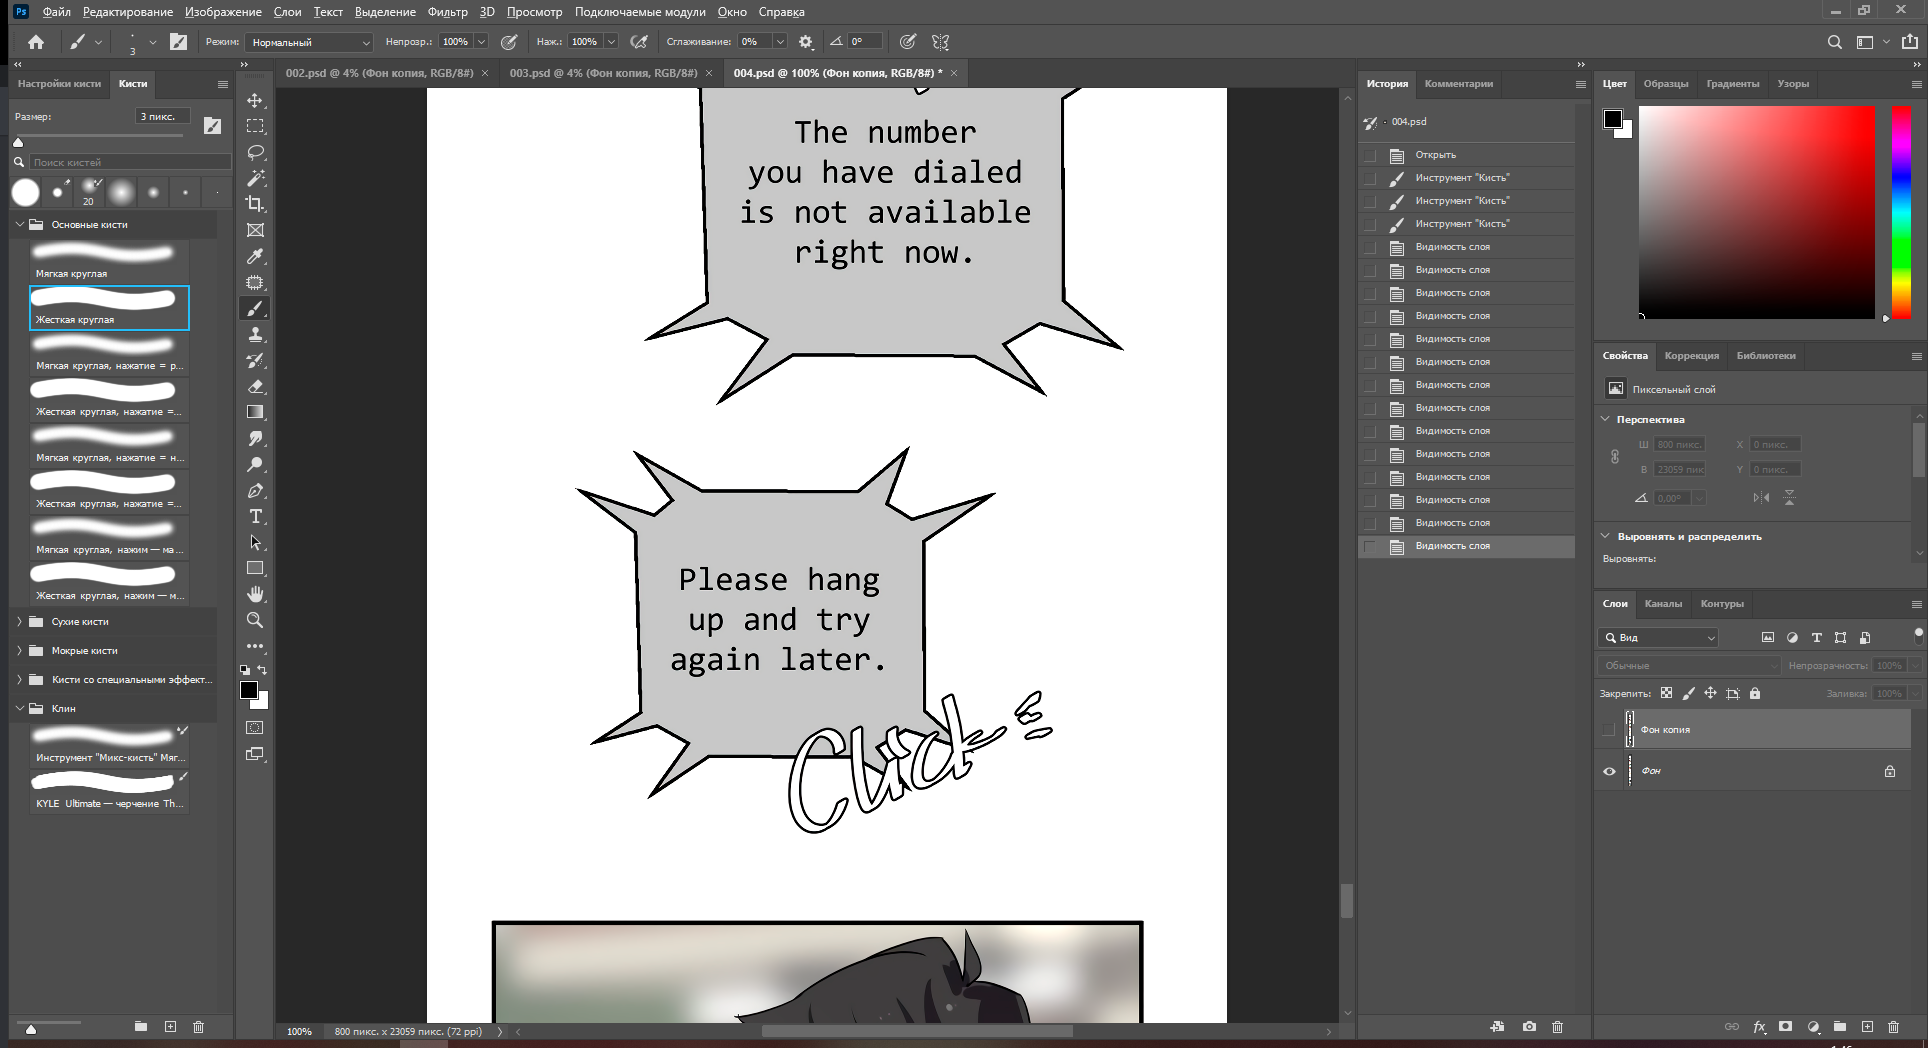Viewport: 1928px width, 1048px height.
Task: Select the Move tool
Action: pyautogui.click(x=255, y=100)
